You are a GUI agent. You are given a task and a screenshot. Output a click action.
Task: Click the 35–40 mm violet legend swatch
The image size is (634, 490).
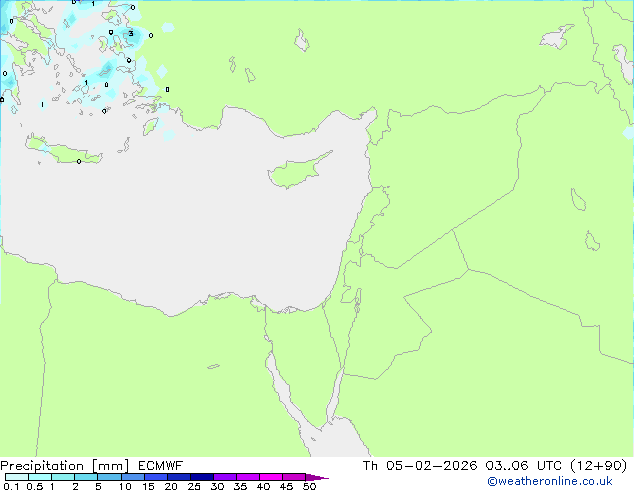[x=247, y=477]
